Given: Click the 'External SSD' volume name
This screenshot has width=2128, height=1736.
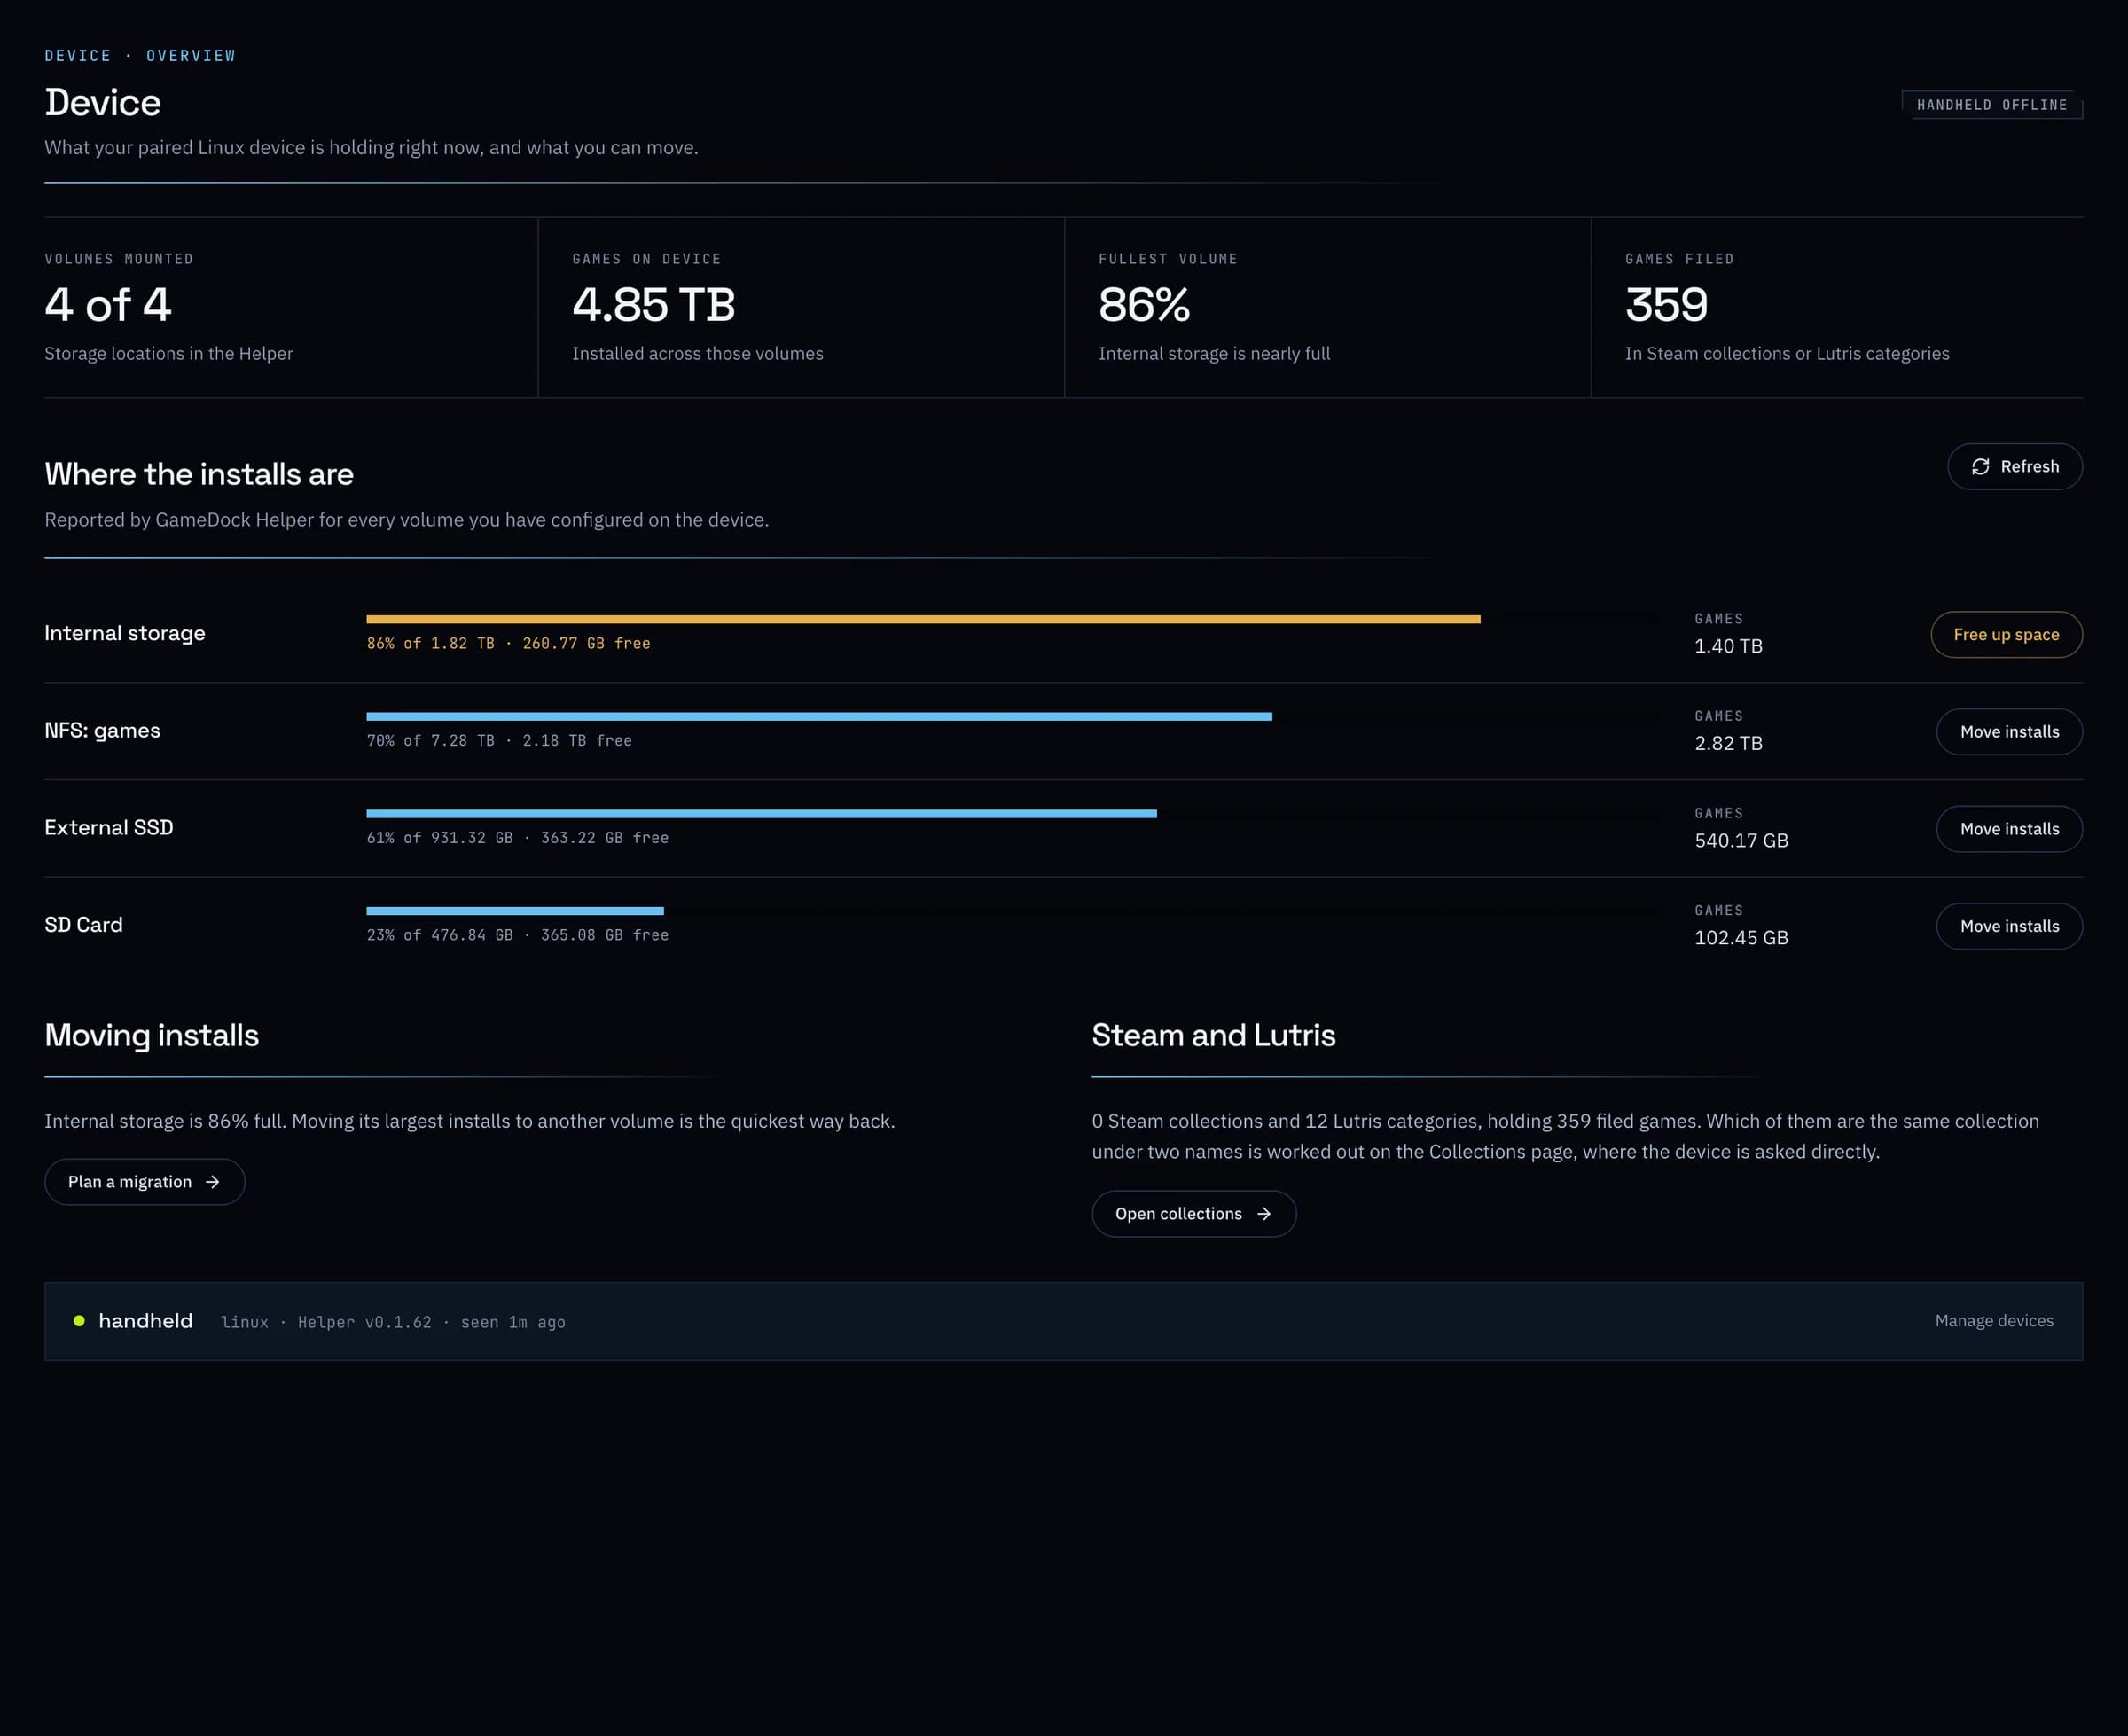Looking at the screenshot, I should 109,827.
